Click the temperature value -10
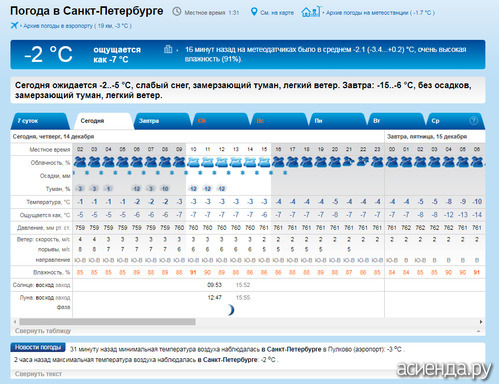 (477, 202)
